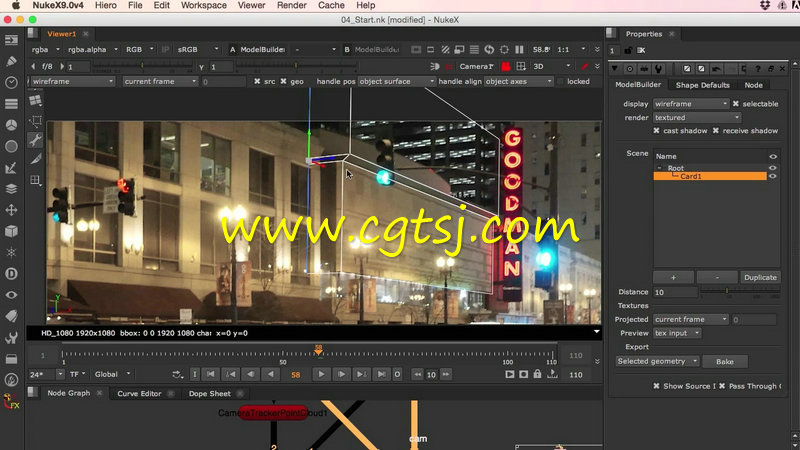Open the Cache menu

coord(331,6)
